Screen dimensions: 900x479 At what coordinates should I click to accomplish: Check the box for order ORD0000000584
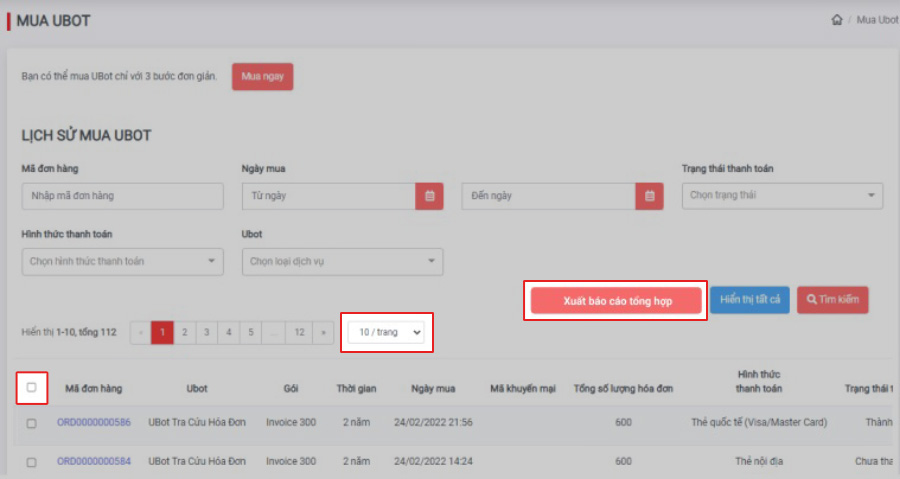[32, 462]
